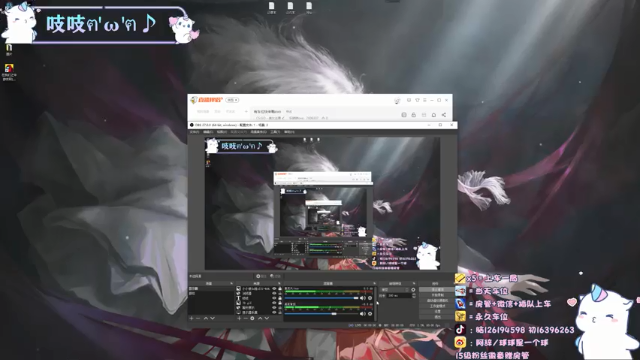Mute the lower audio mixer channel
Screen dimensions: 640x360
click(363, 313)
